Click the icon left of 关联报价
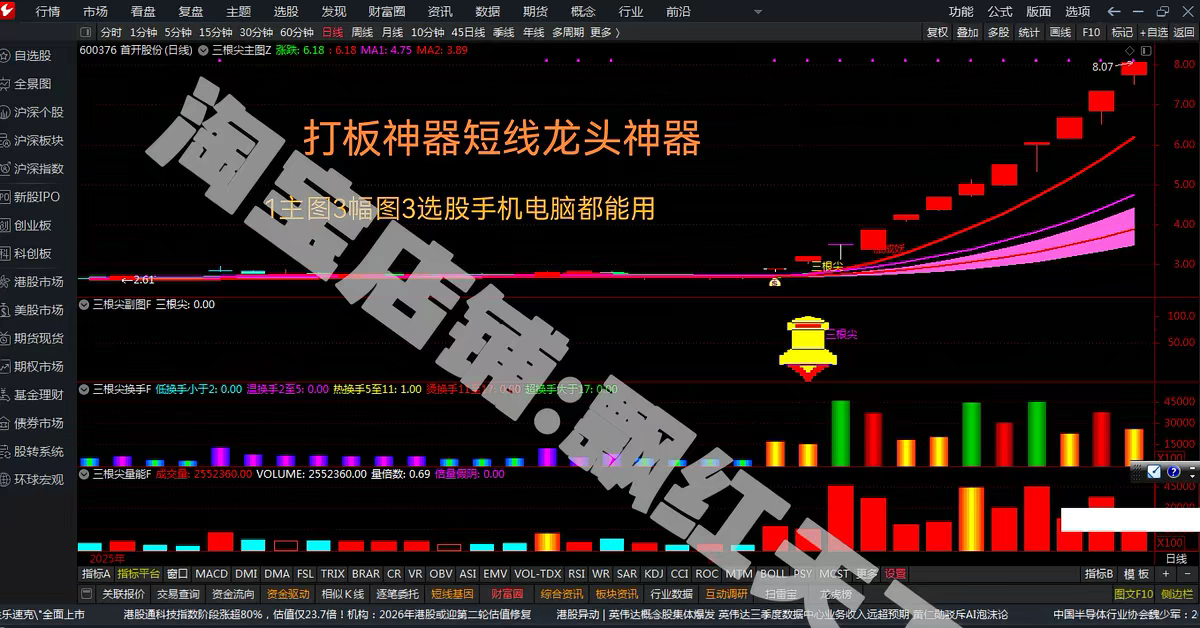The height and width of the screenshot is (628, 1200). tap(87, 594)
